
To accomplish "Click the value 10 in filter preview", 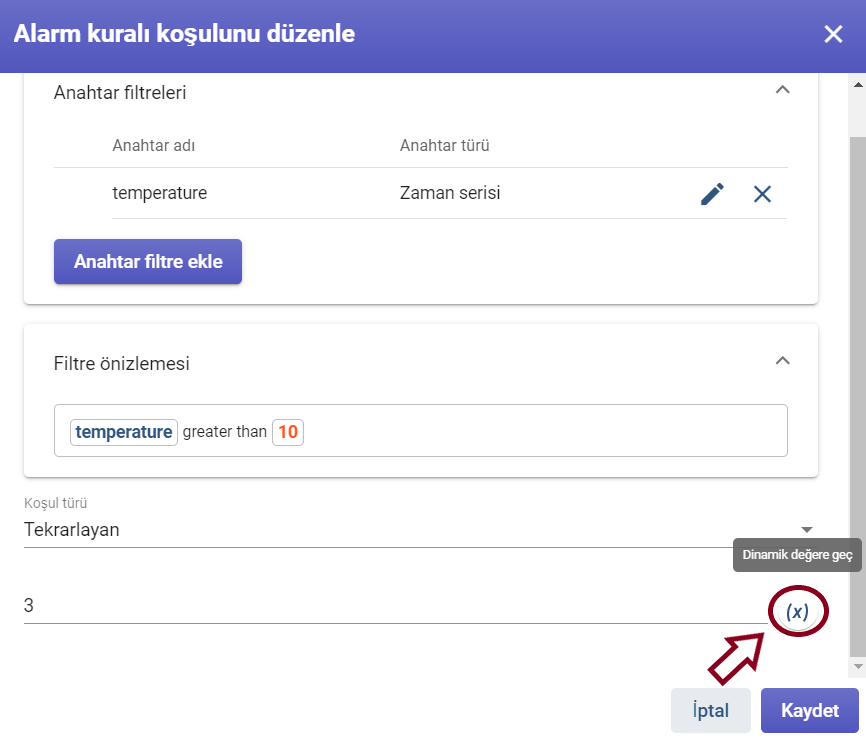I will pyautogui.click(x=288, y=432).
